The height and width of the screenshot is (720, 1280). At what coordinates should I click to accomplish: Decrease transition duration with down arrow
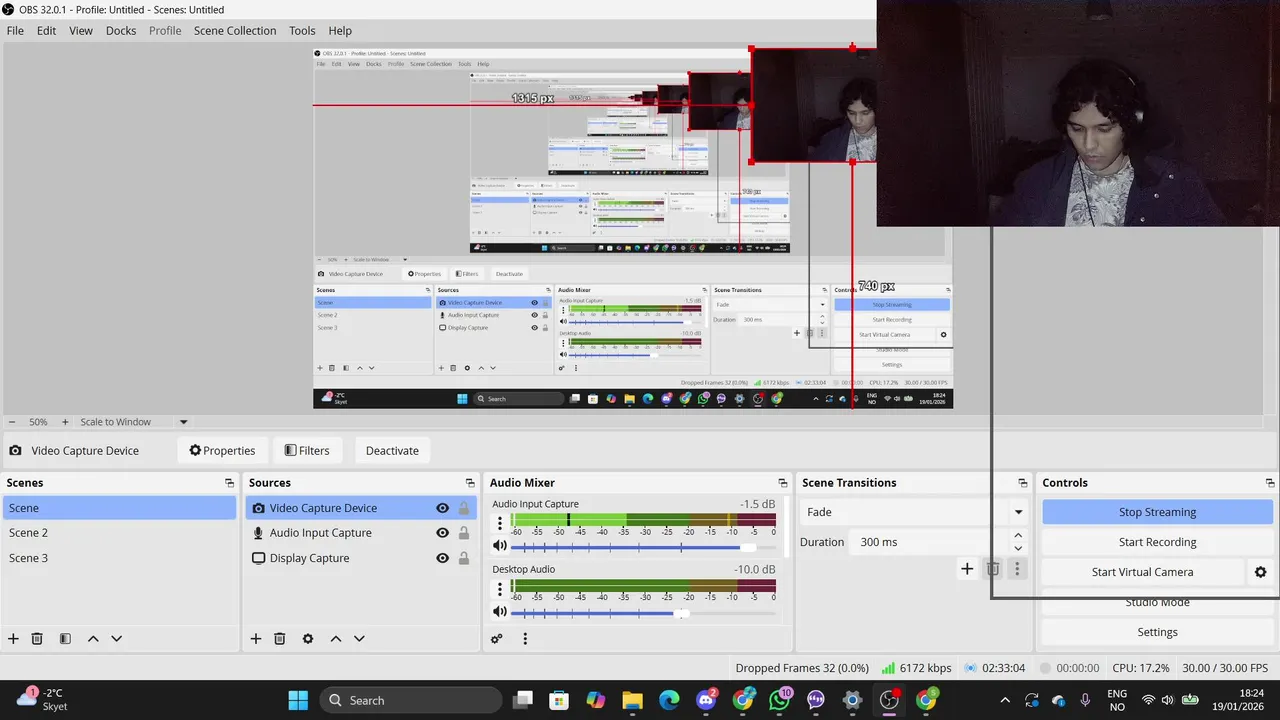[x=1018, y=548]
